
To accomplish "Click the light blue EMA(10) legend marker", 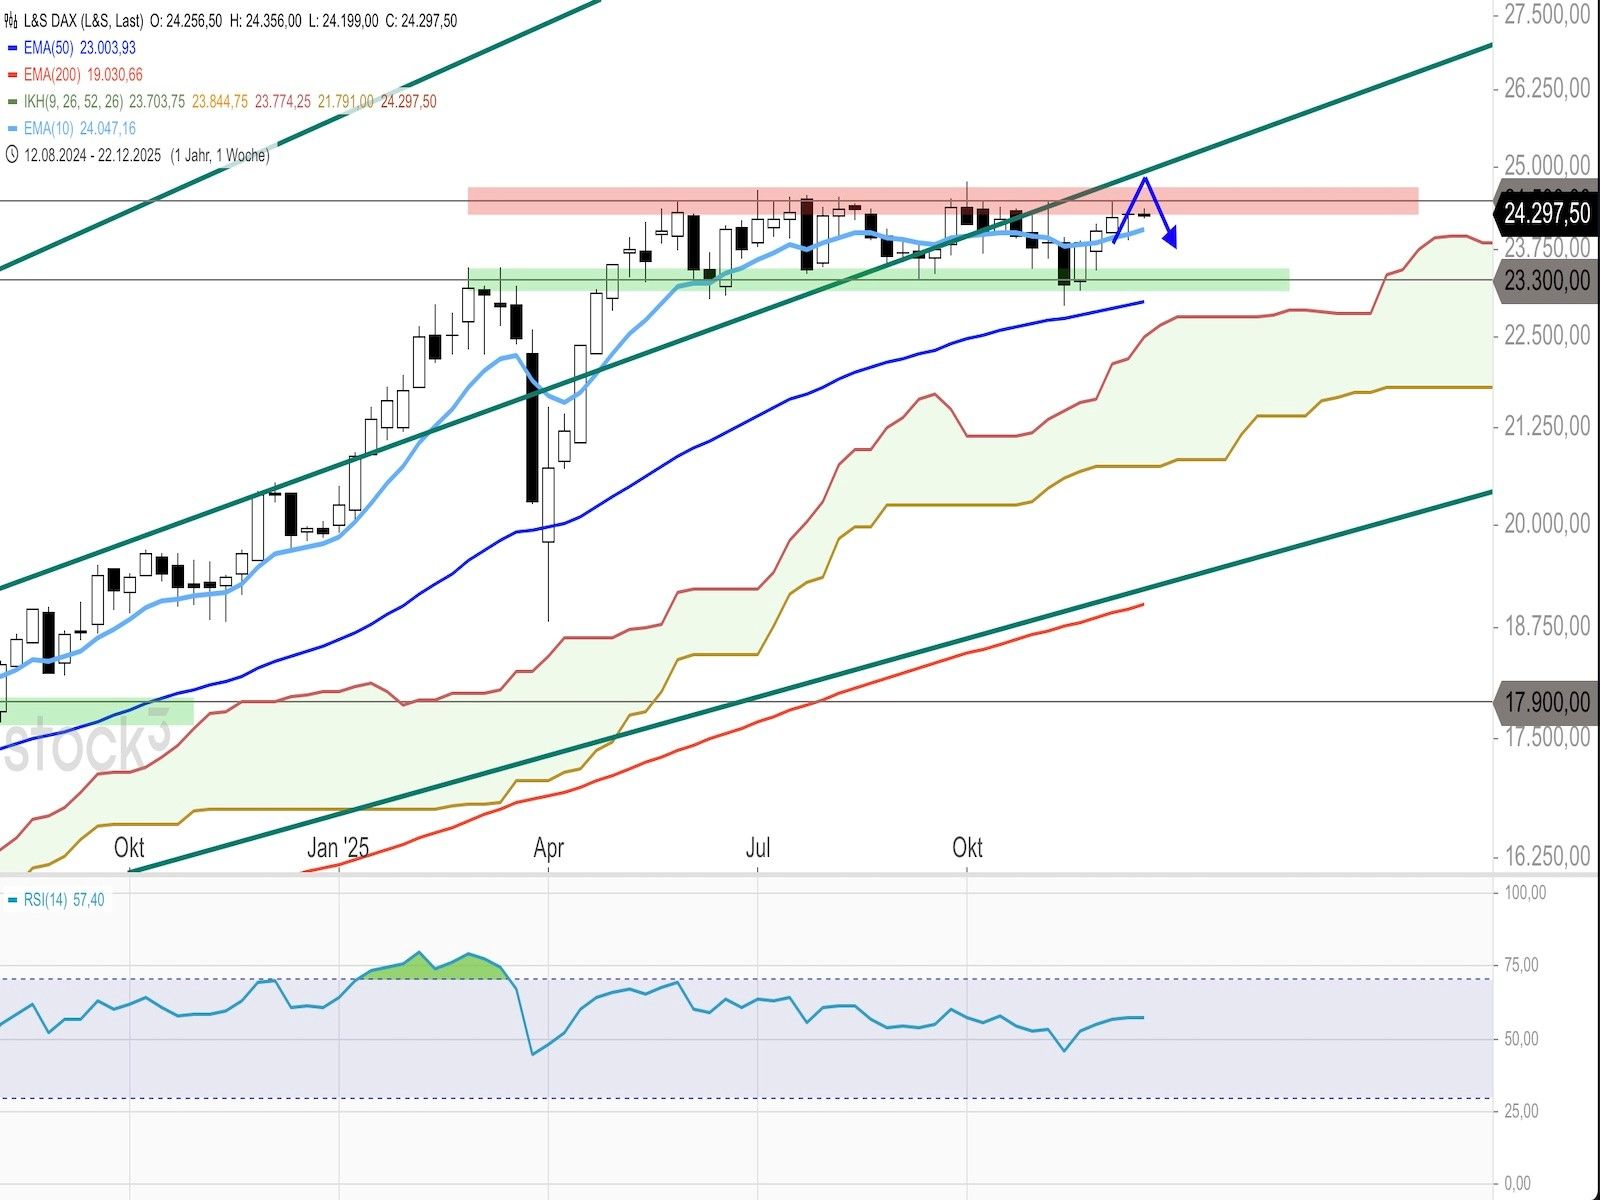I will click(x=12, y=129).
